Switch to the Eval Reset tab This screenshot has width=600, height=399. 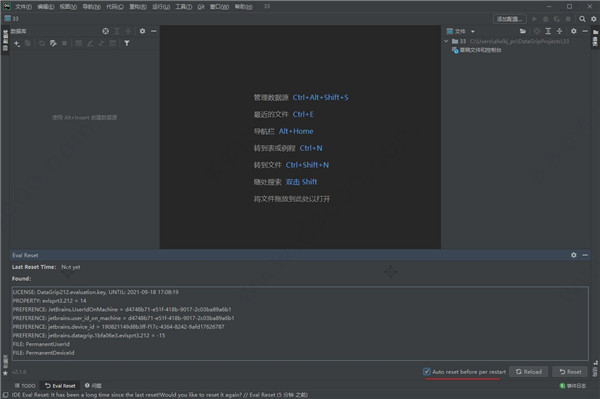60,386
